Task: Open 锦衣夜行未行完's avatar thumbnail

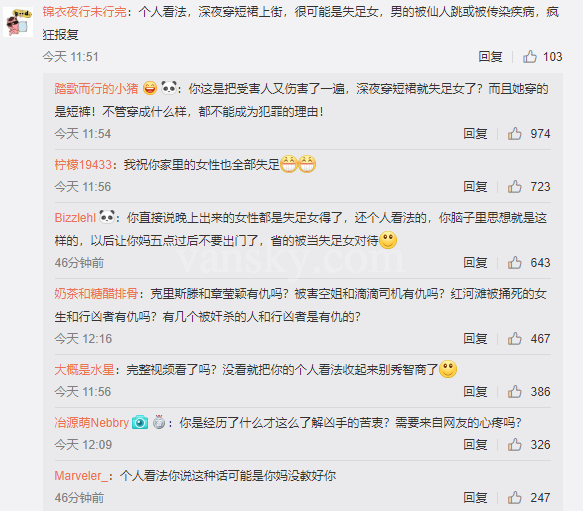Action: 18,22
